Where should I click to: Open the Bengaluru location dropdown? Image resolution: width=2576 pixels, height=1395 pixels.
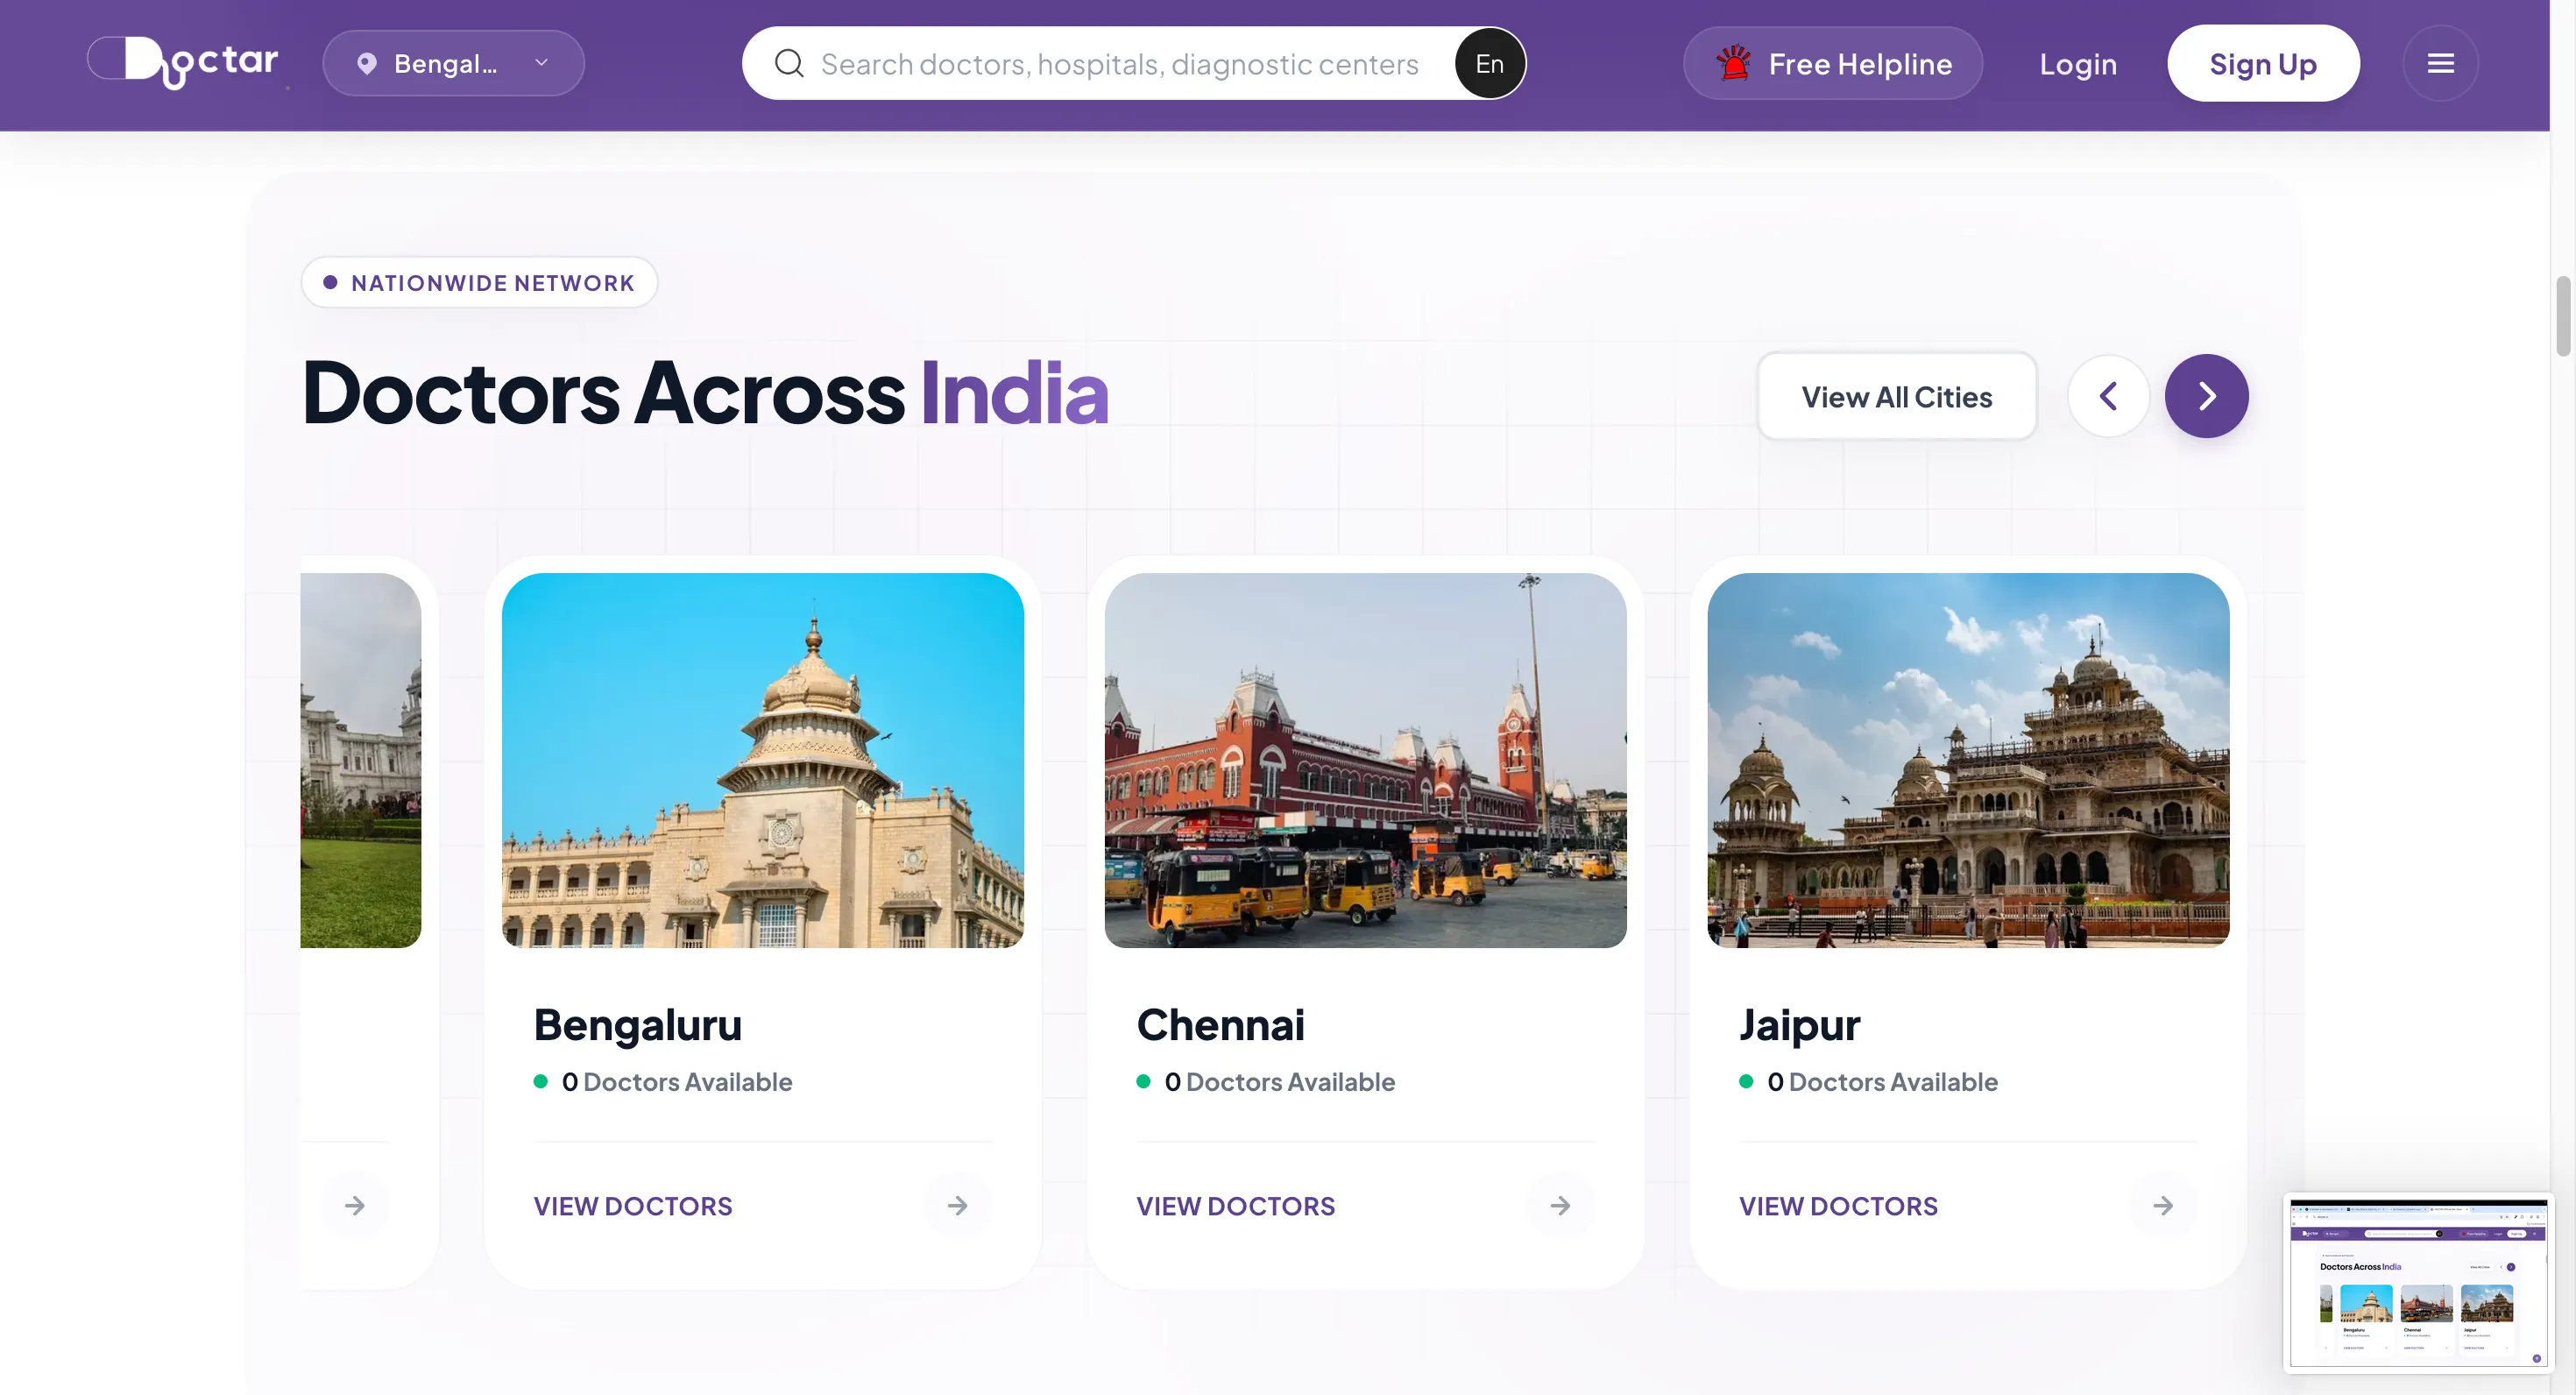[453, 63]
